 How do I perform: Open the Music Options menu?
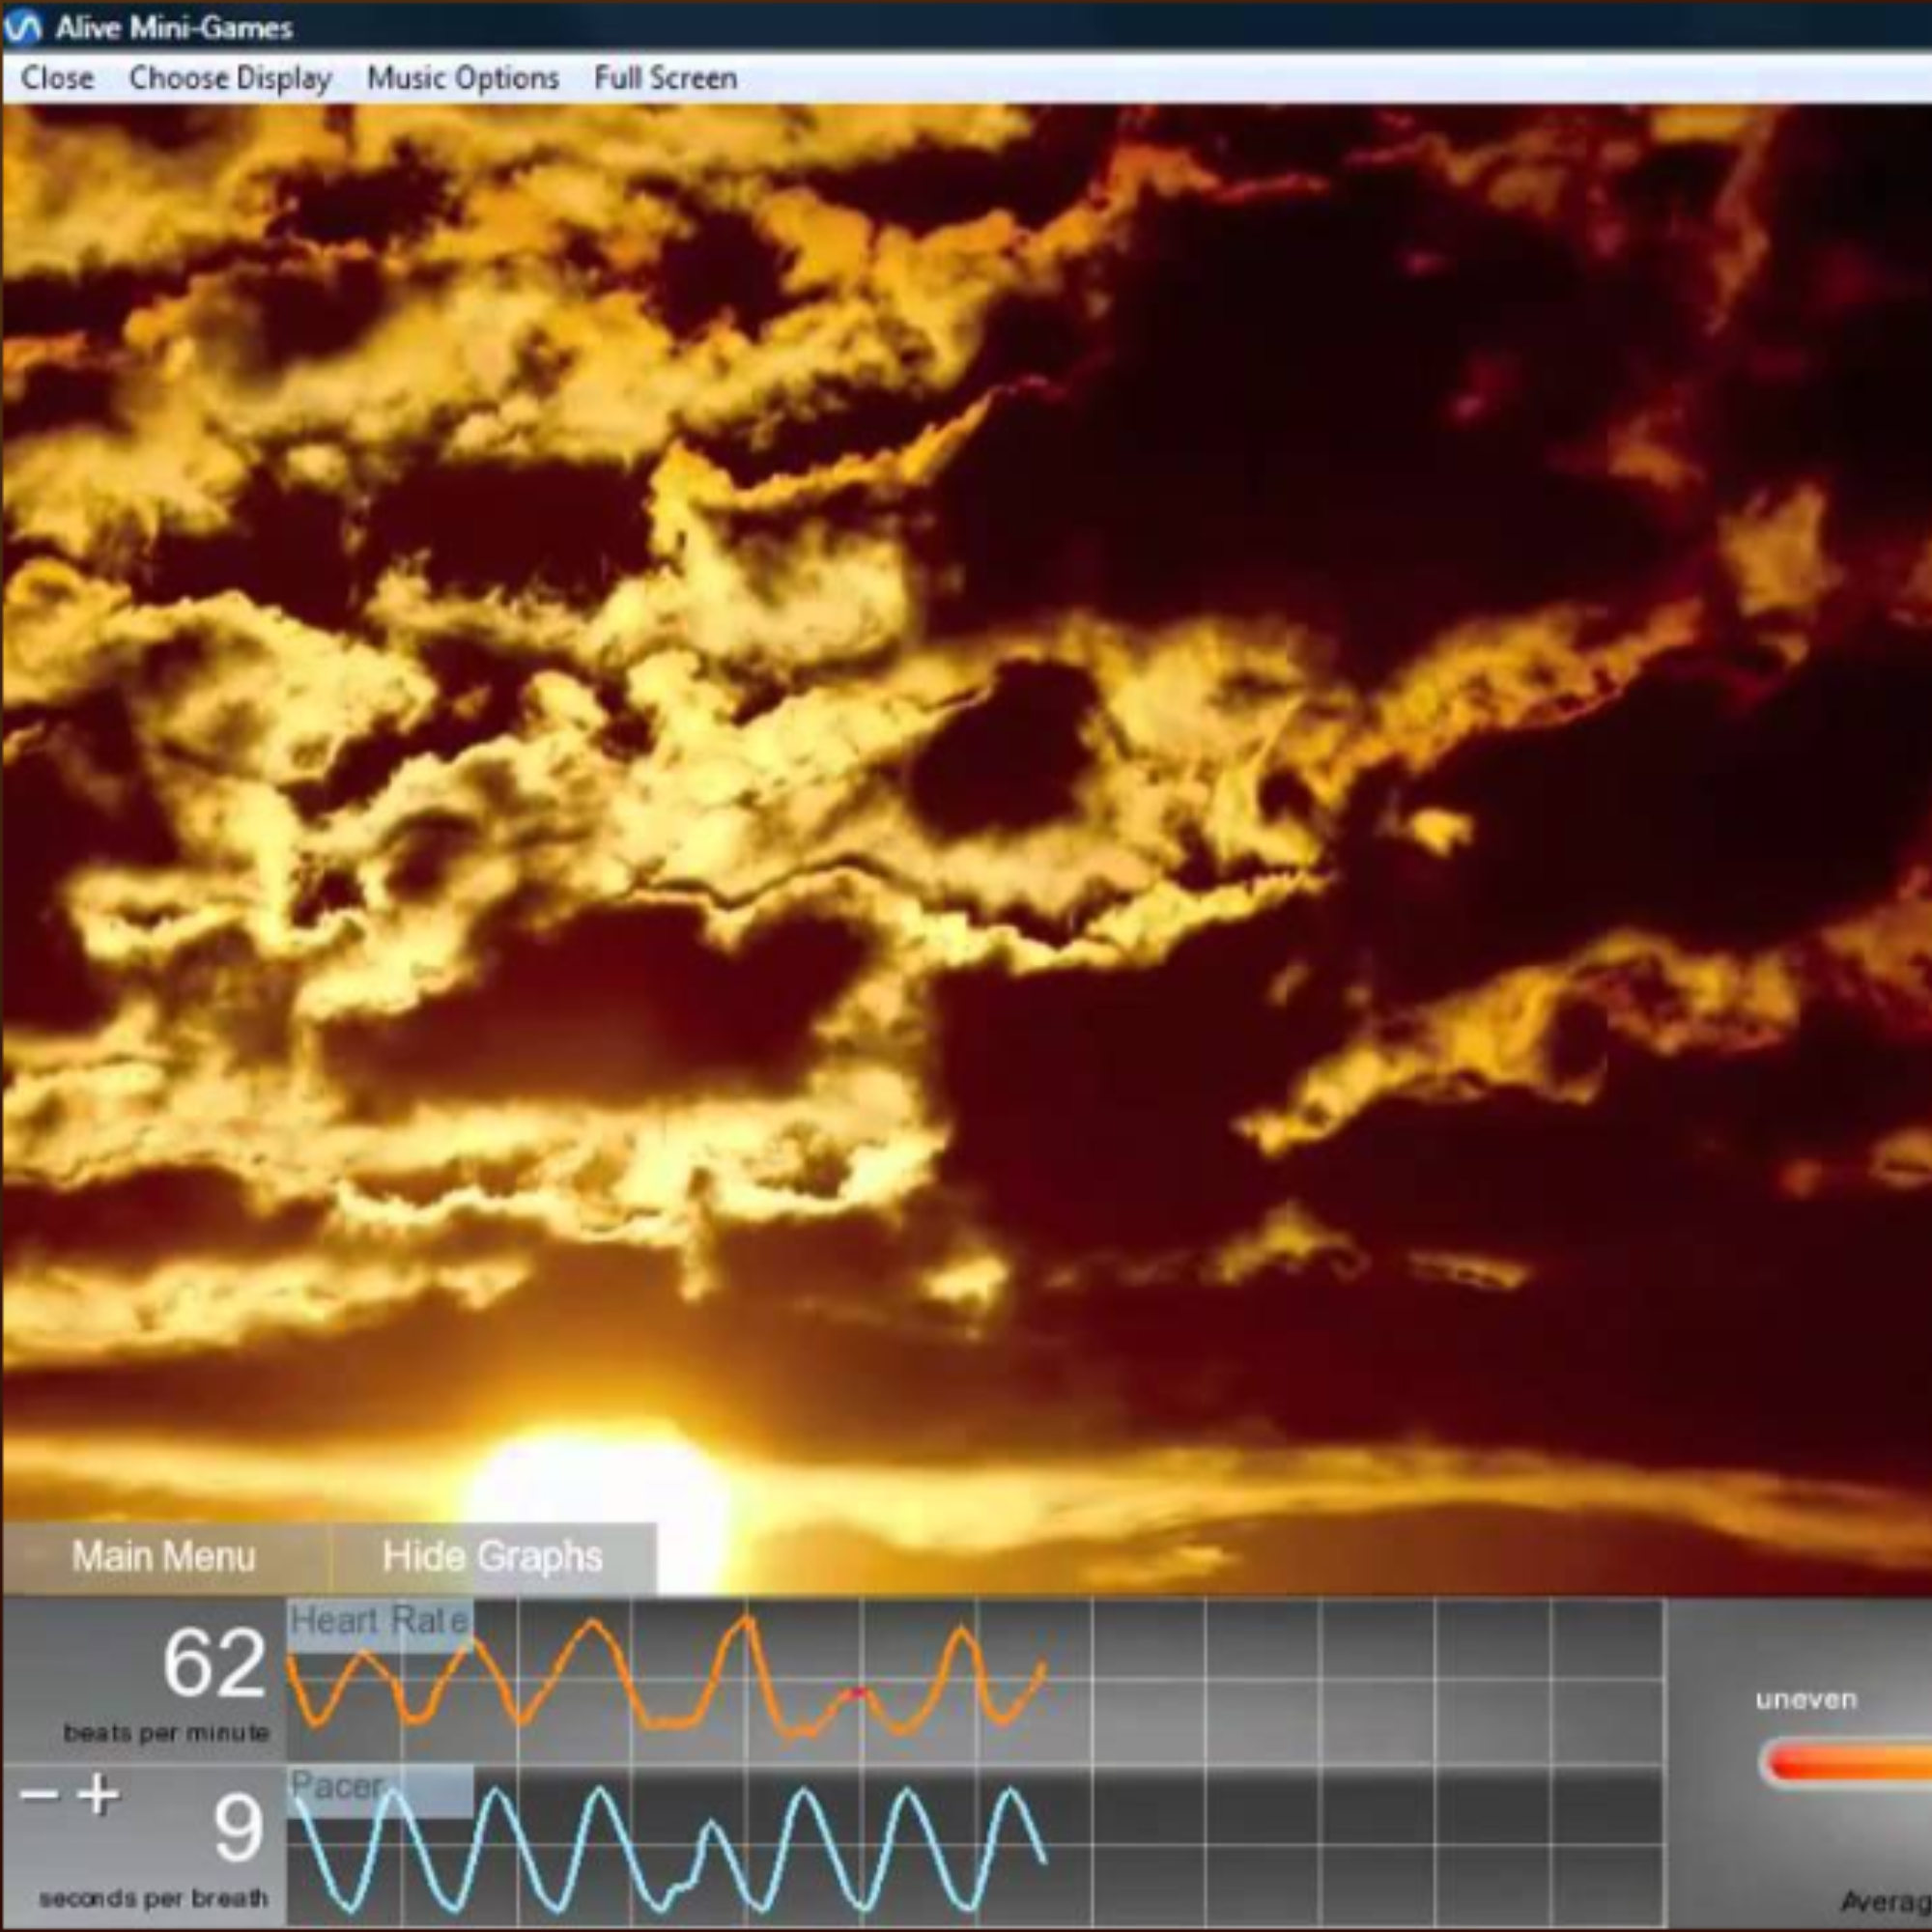coord(463,78)
